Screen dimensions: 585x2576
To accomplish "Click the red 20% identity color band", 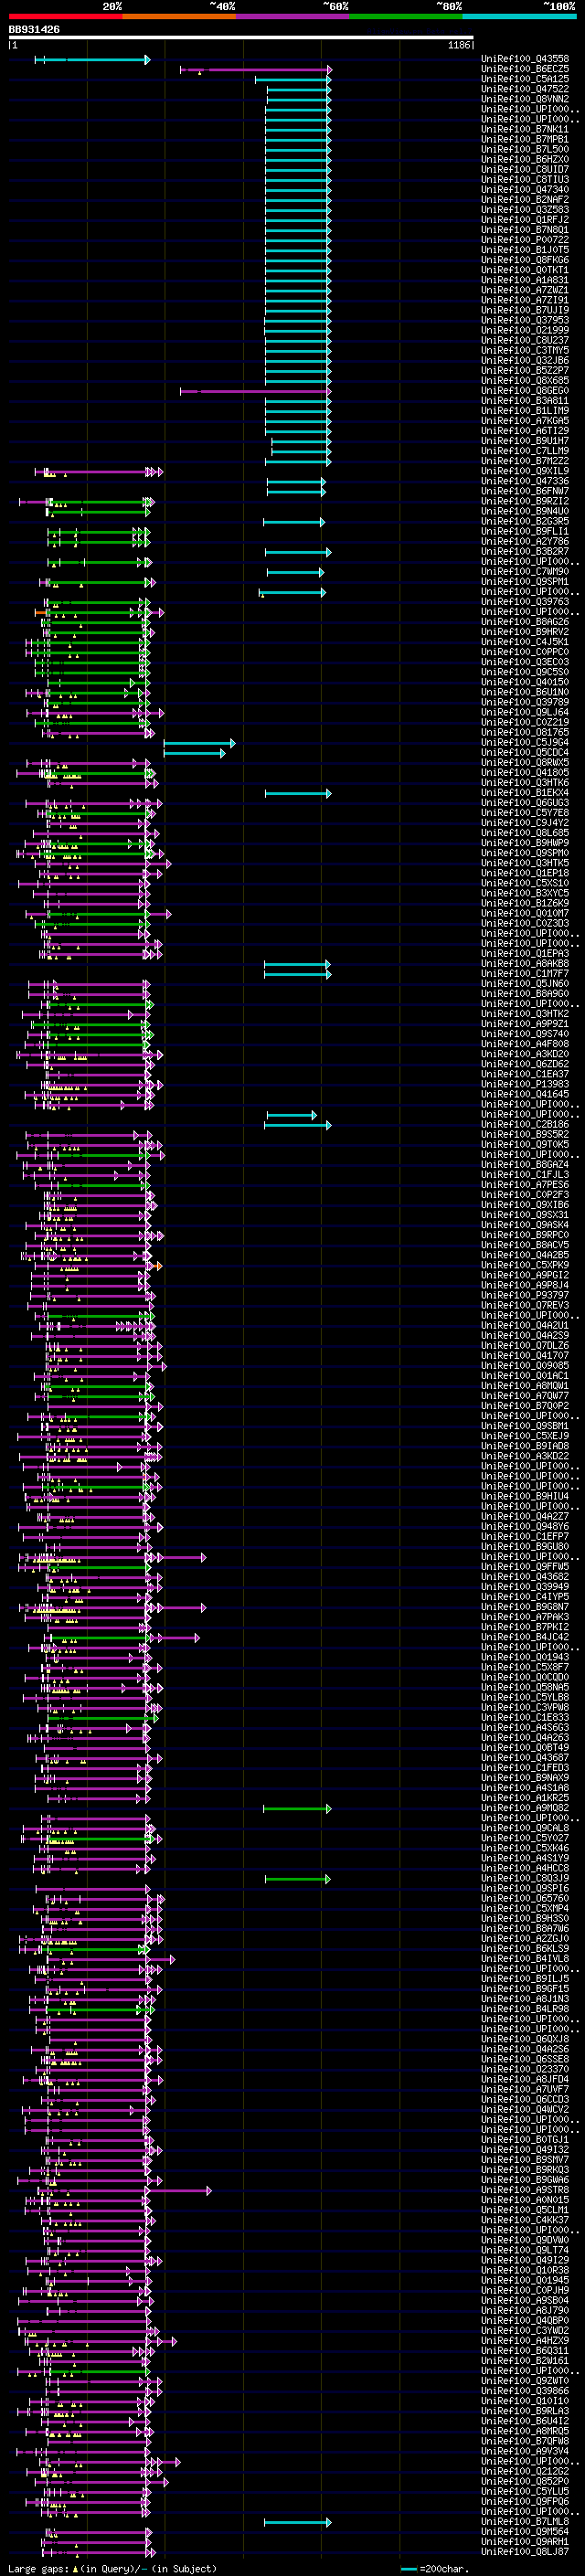I will tap(65, 16).
